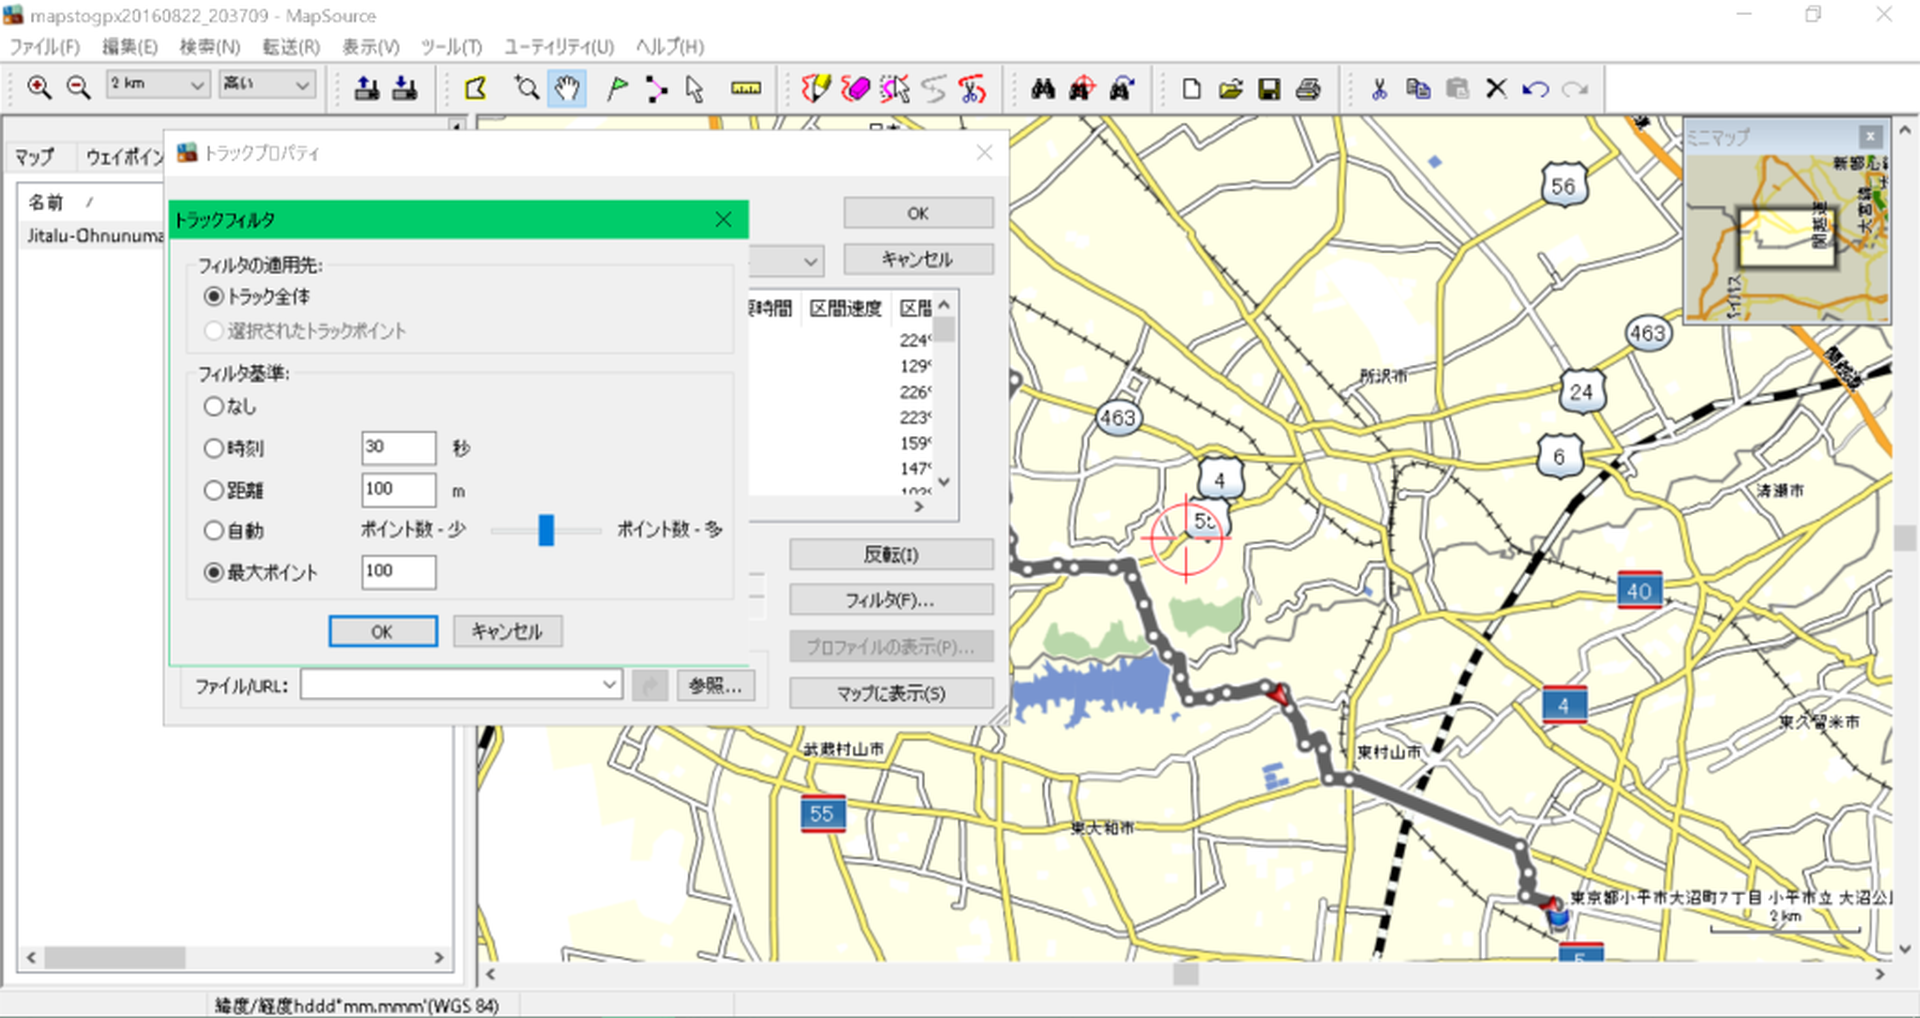Click 参照... browse button
This screenshot has width=1920, height=1018.
716,685
